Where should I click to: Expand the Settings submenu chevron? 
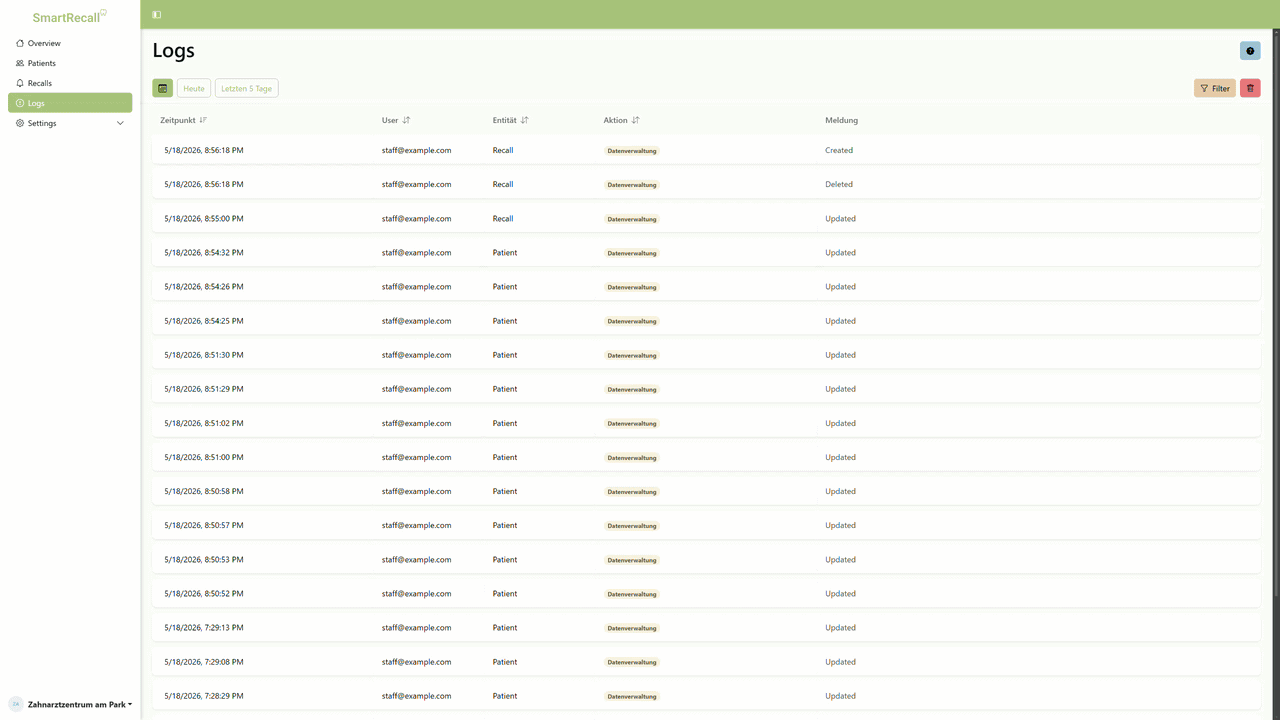(x=120, y=123)
